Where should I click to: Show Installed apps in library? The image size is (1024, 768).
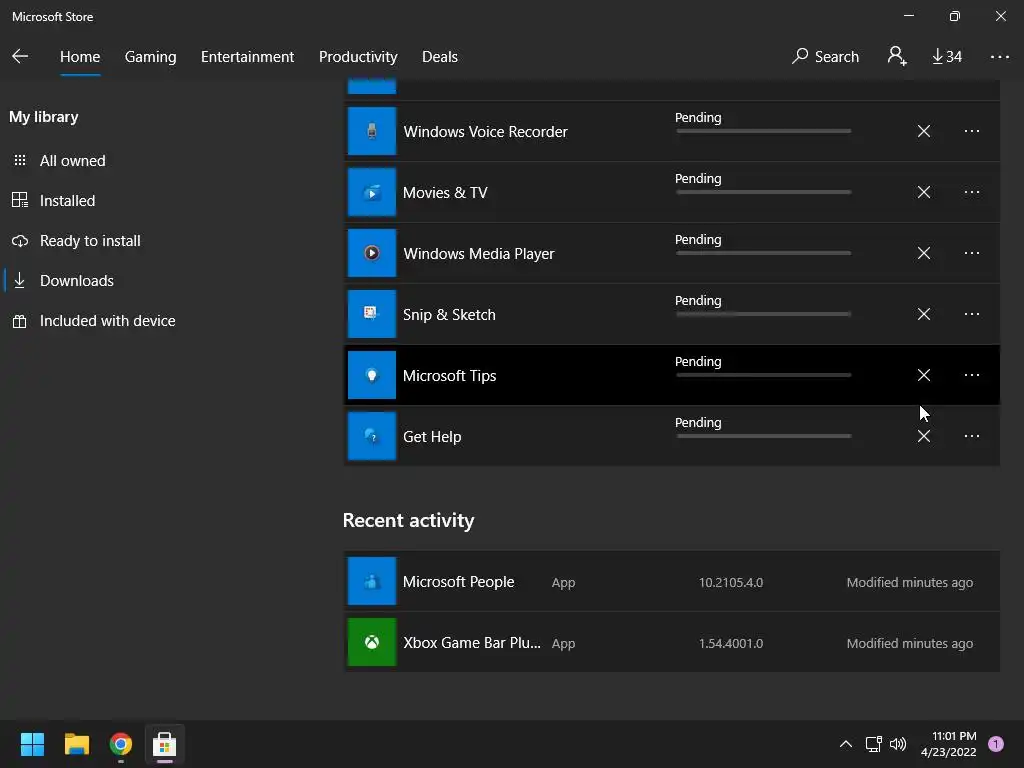[67, 200]
